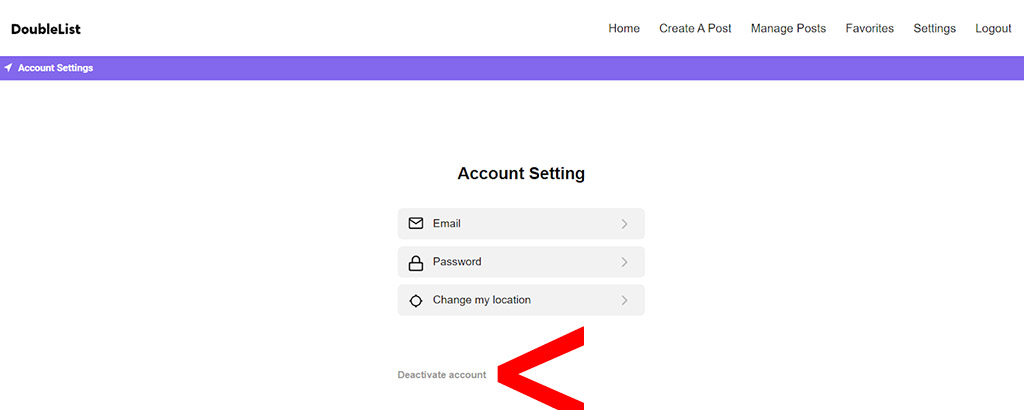Log out using the Logout link
1024x410 pixels.
tap(993, 29)
